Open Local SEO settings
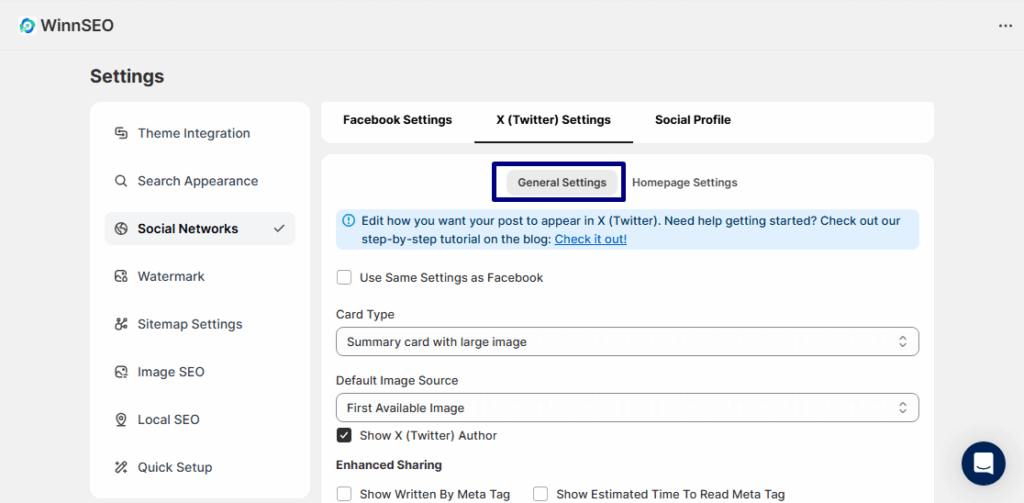This screenshot has width=1024, height=503. (x=200, y=419)
